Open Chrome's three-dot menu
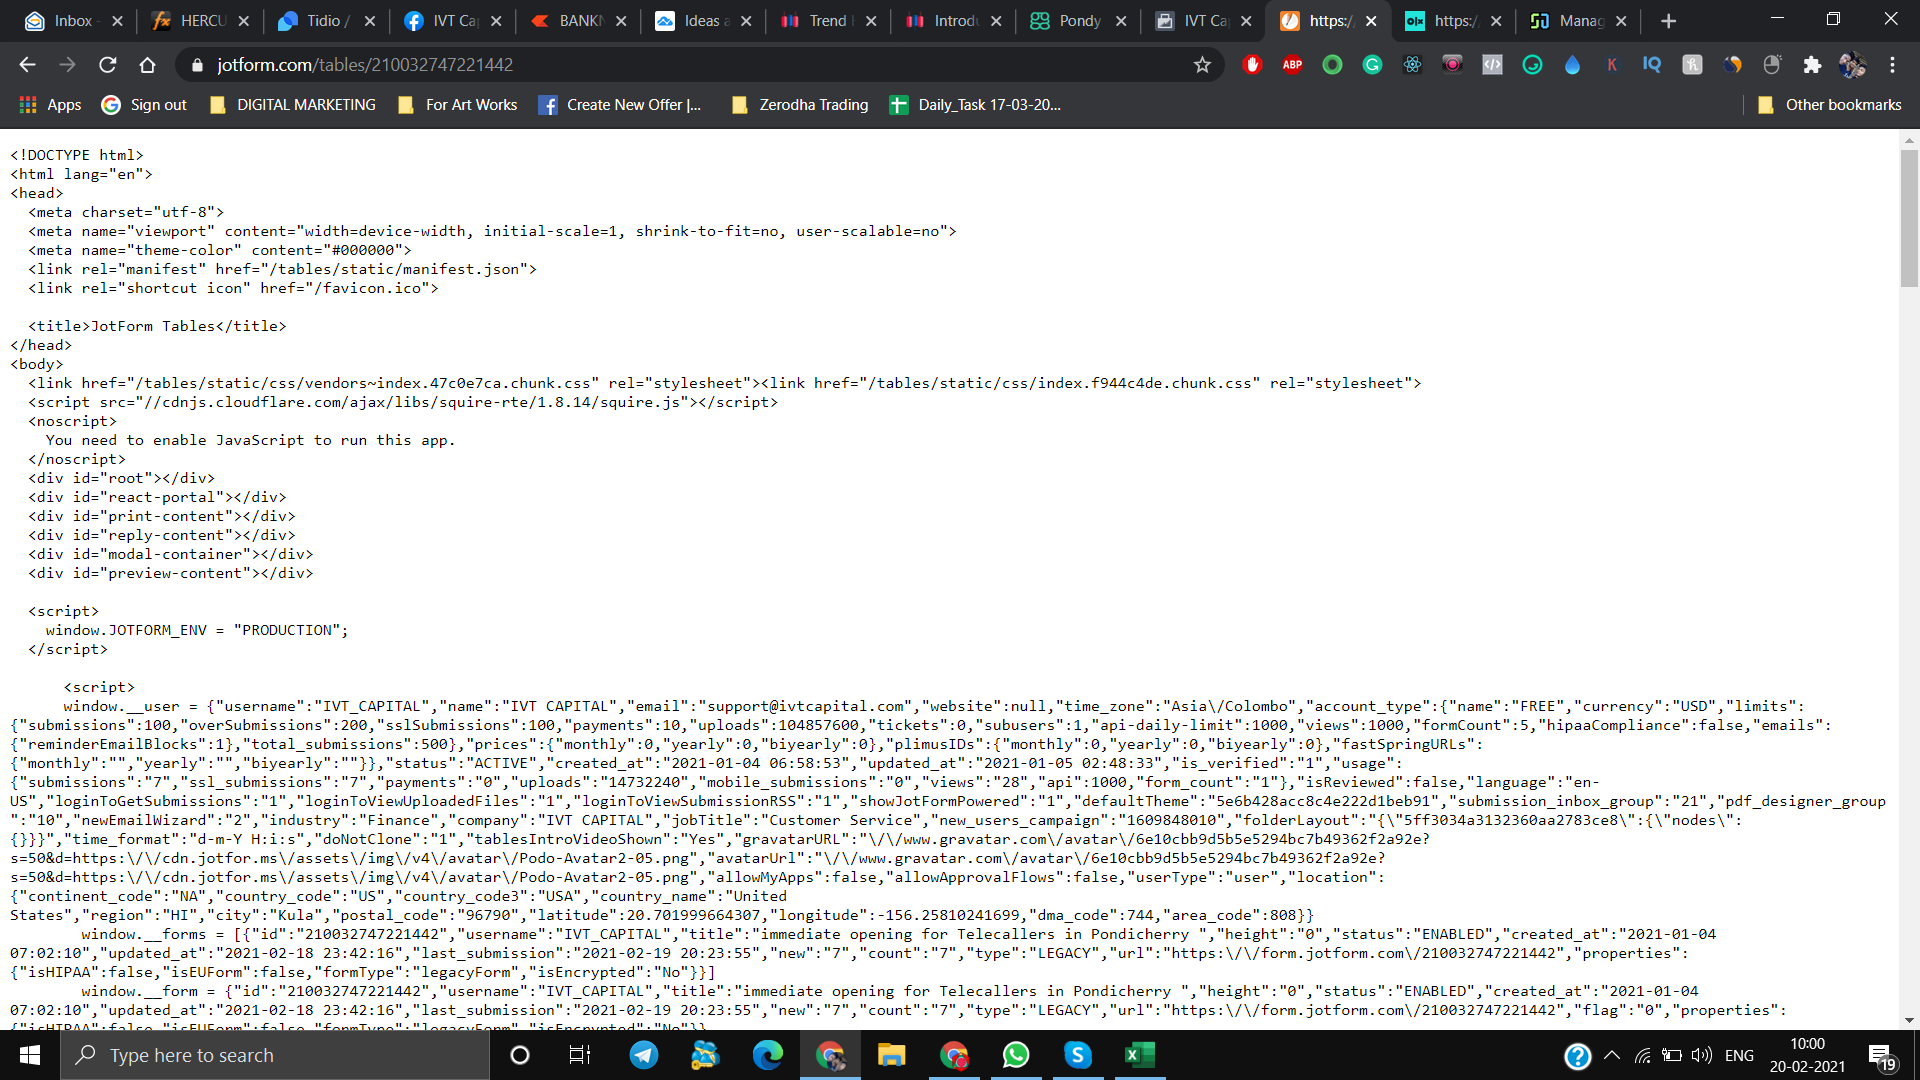Screen dimensions: 1920x1080 click(1892, 64)
